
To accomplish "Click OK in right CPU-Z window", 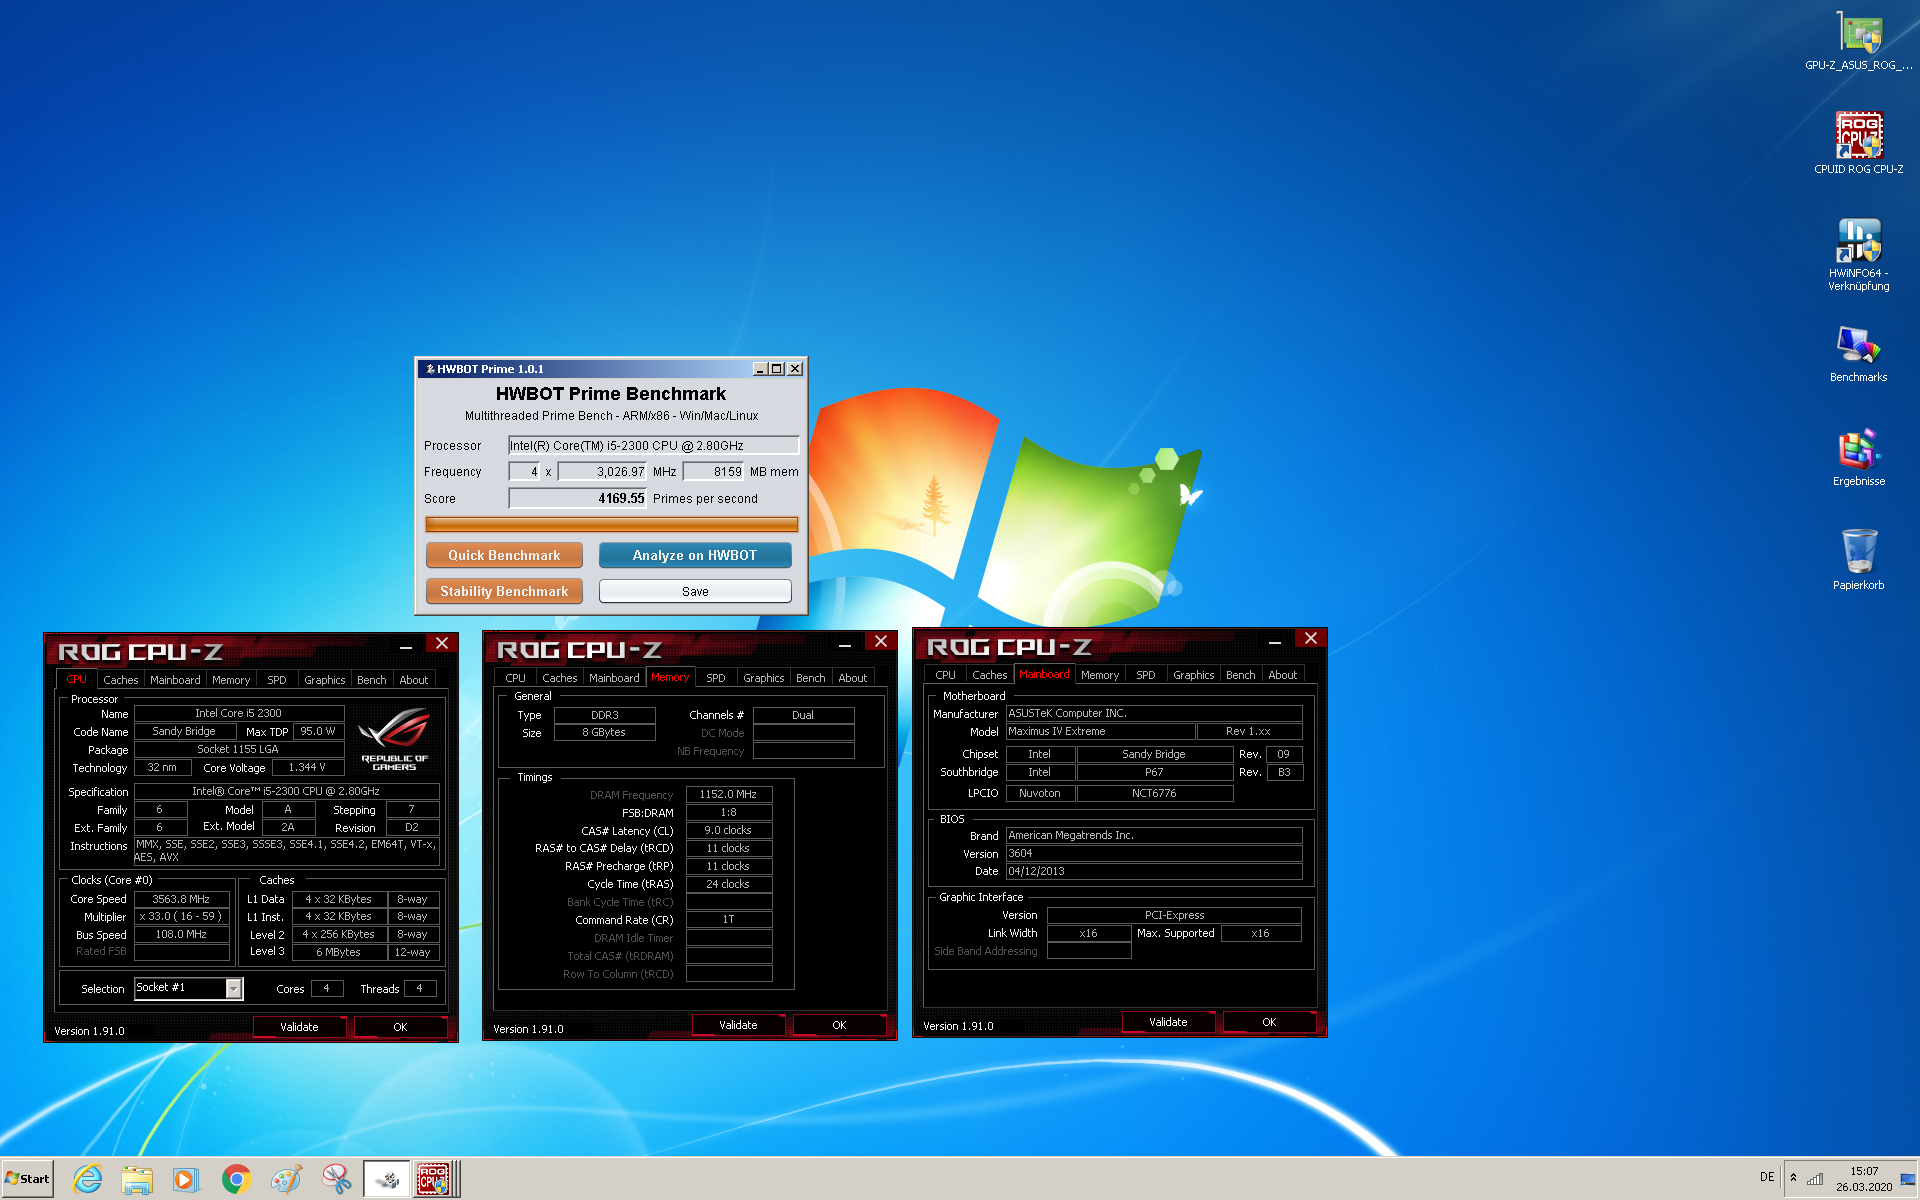I will tap(1269, 1022).
